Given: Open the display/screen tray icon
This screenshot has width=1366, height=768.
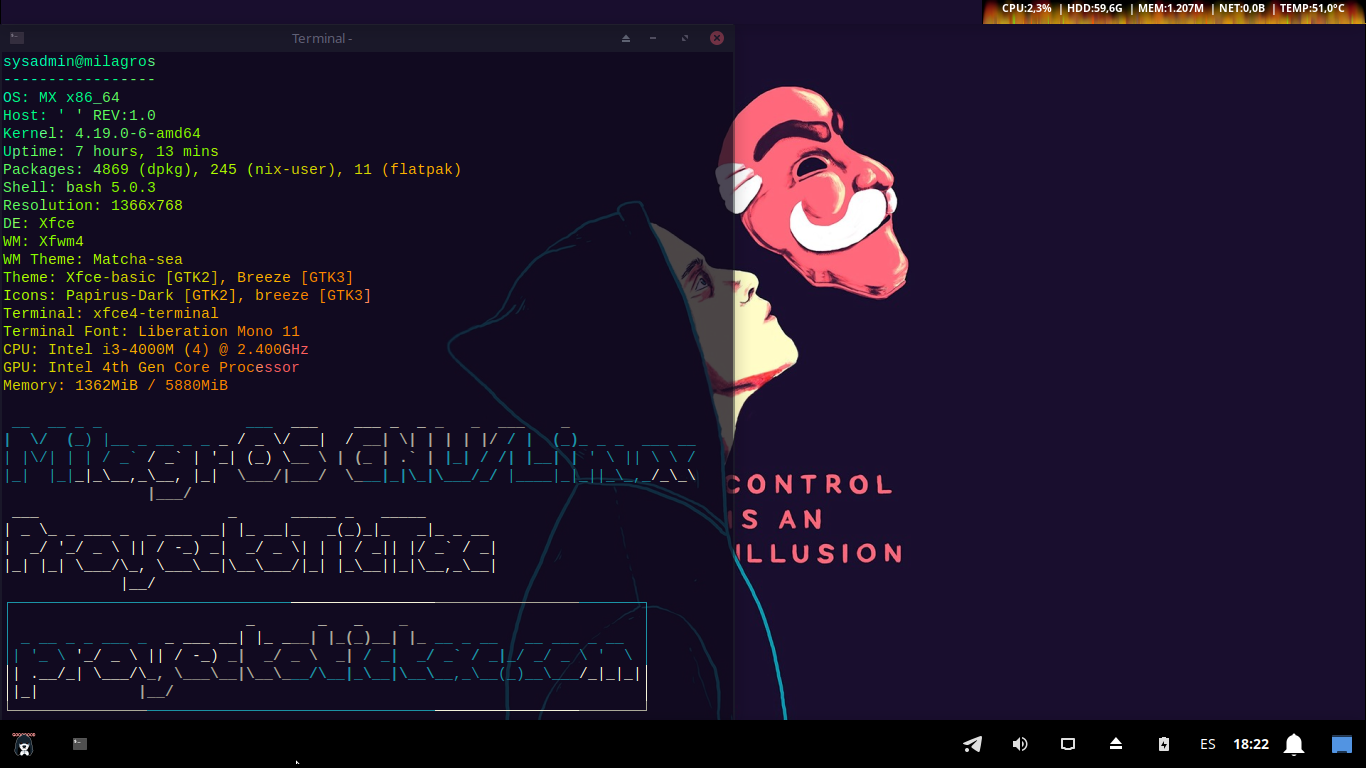Looking at the screenshot, I should pyautogui.click(x=1068, y=744).
